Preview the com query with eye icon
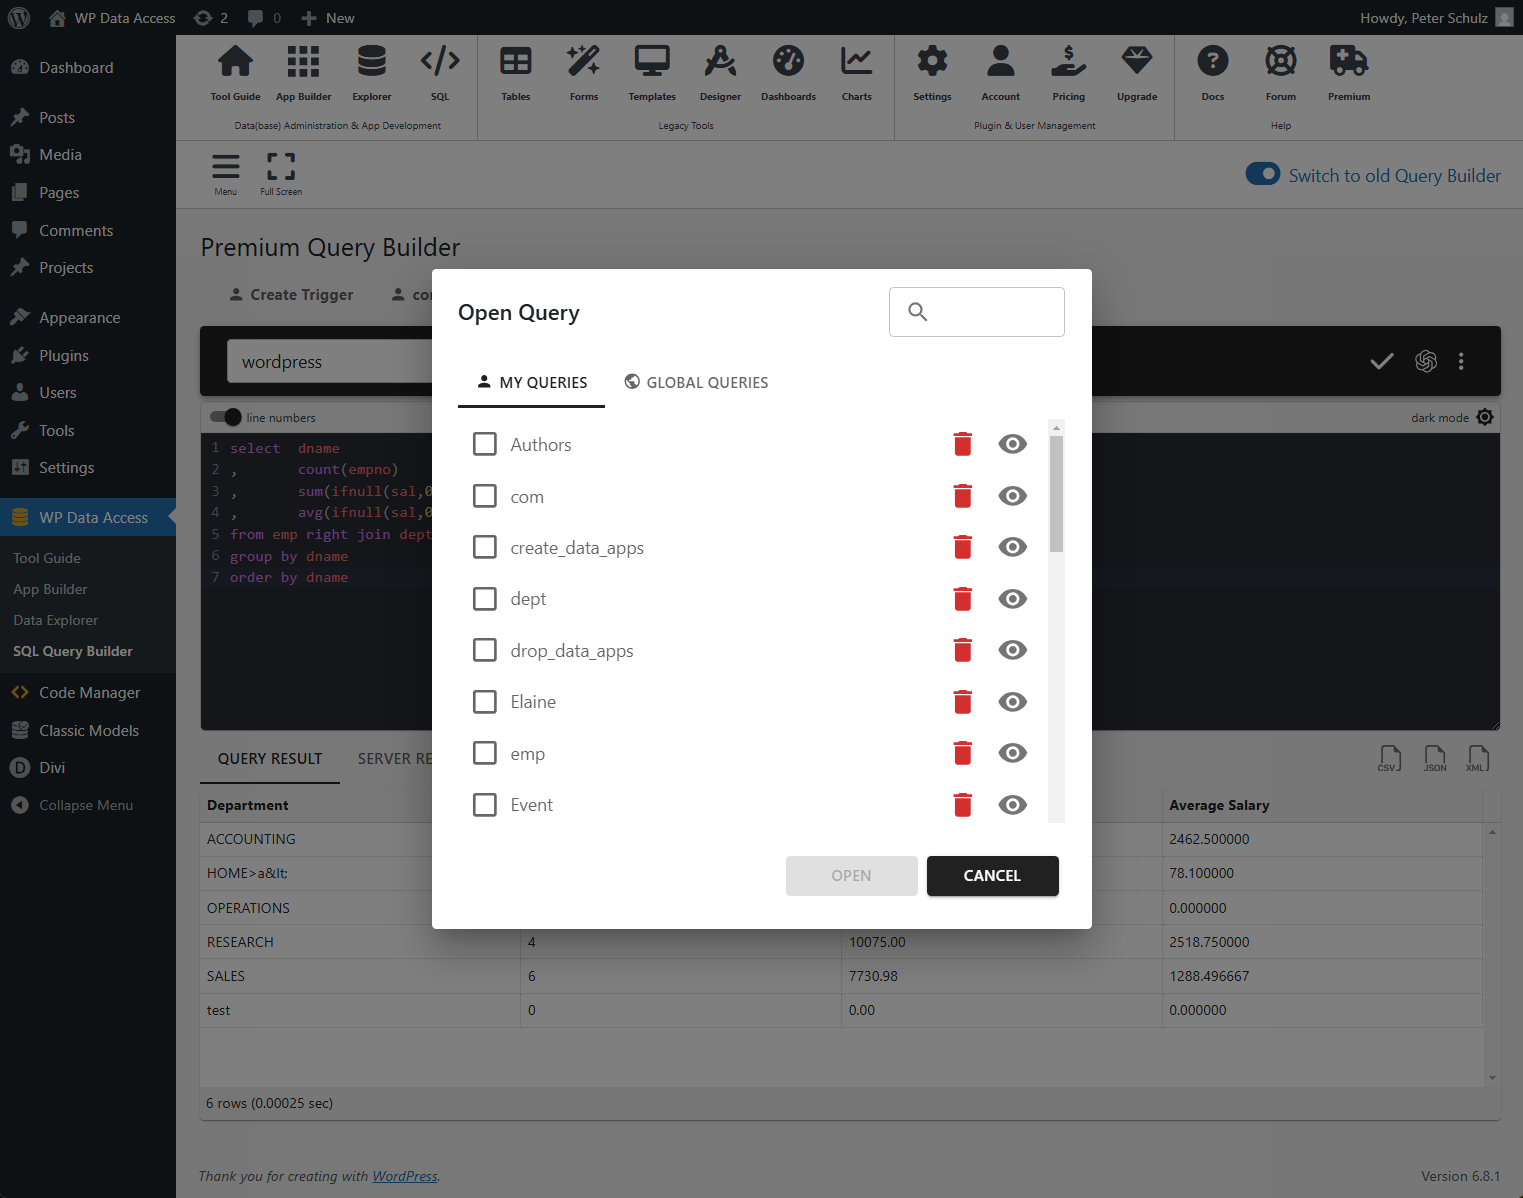 (x=1013, y=496)
